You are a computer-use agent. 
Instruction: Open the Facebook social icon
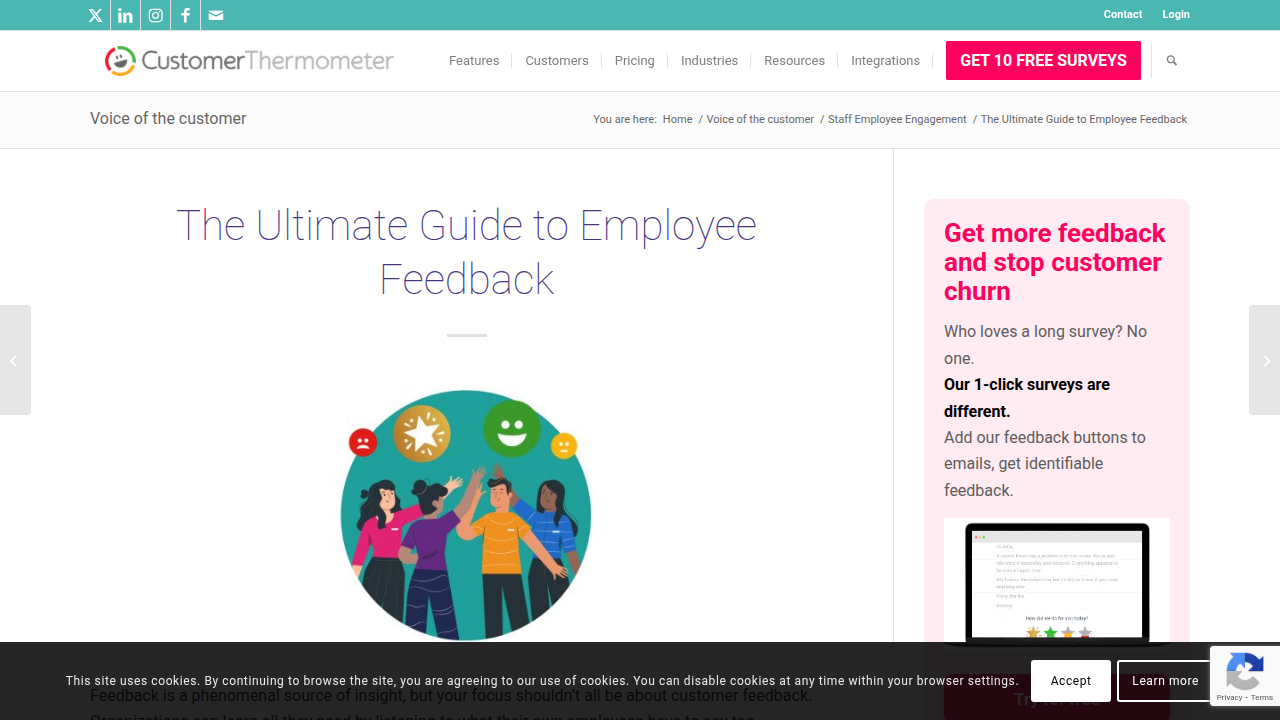coord(185,15)
